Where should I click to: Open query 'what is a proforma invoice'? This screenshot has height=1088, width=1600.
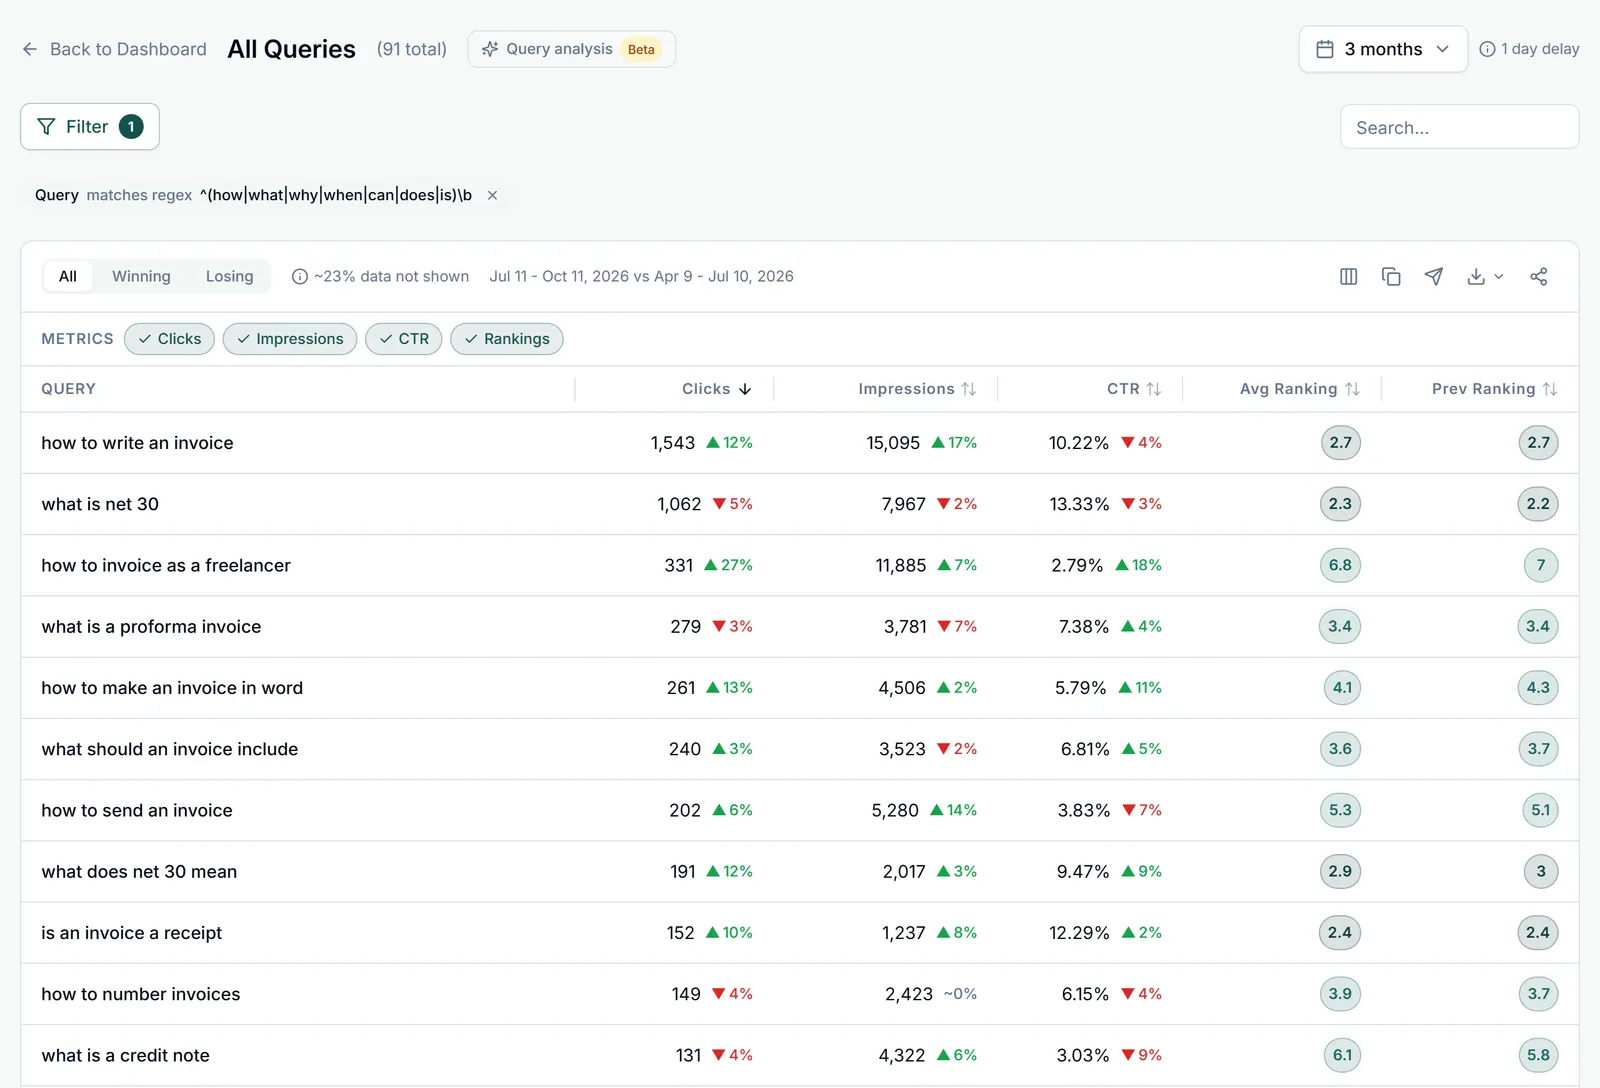(x=151, y=627)
